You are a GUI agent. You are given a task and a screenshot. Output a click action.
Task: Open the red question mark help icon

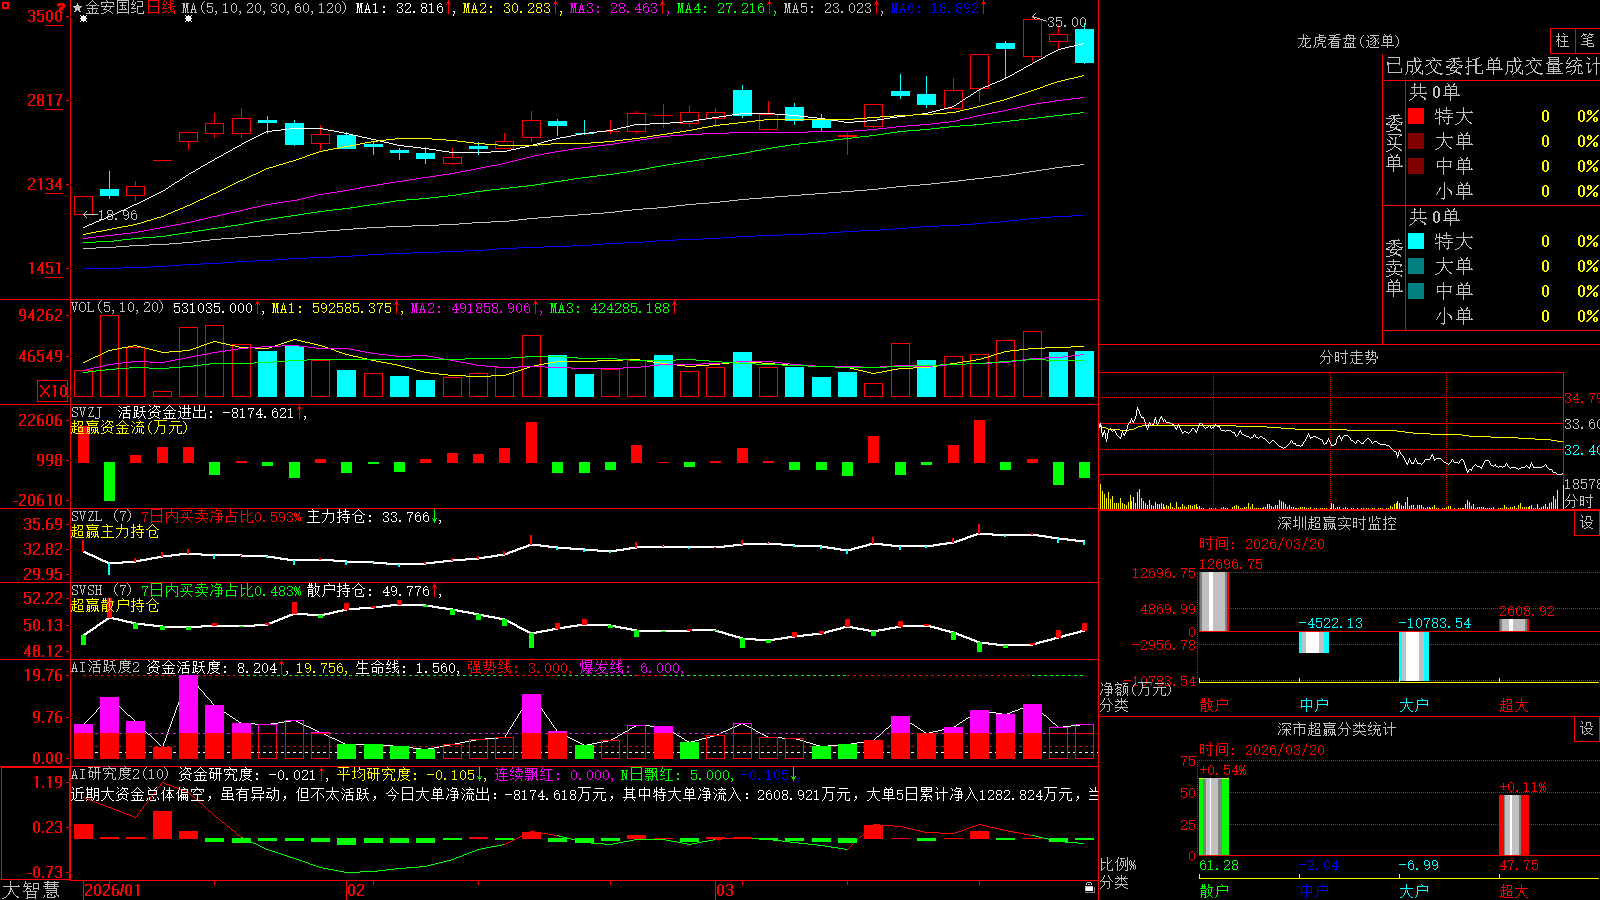(x=61, y=7)
